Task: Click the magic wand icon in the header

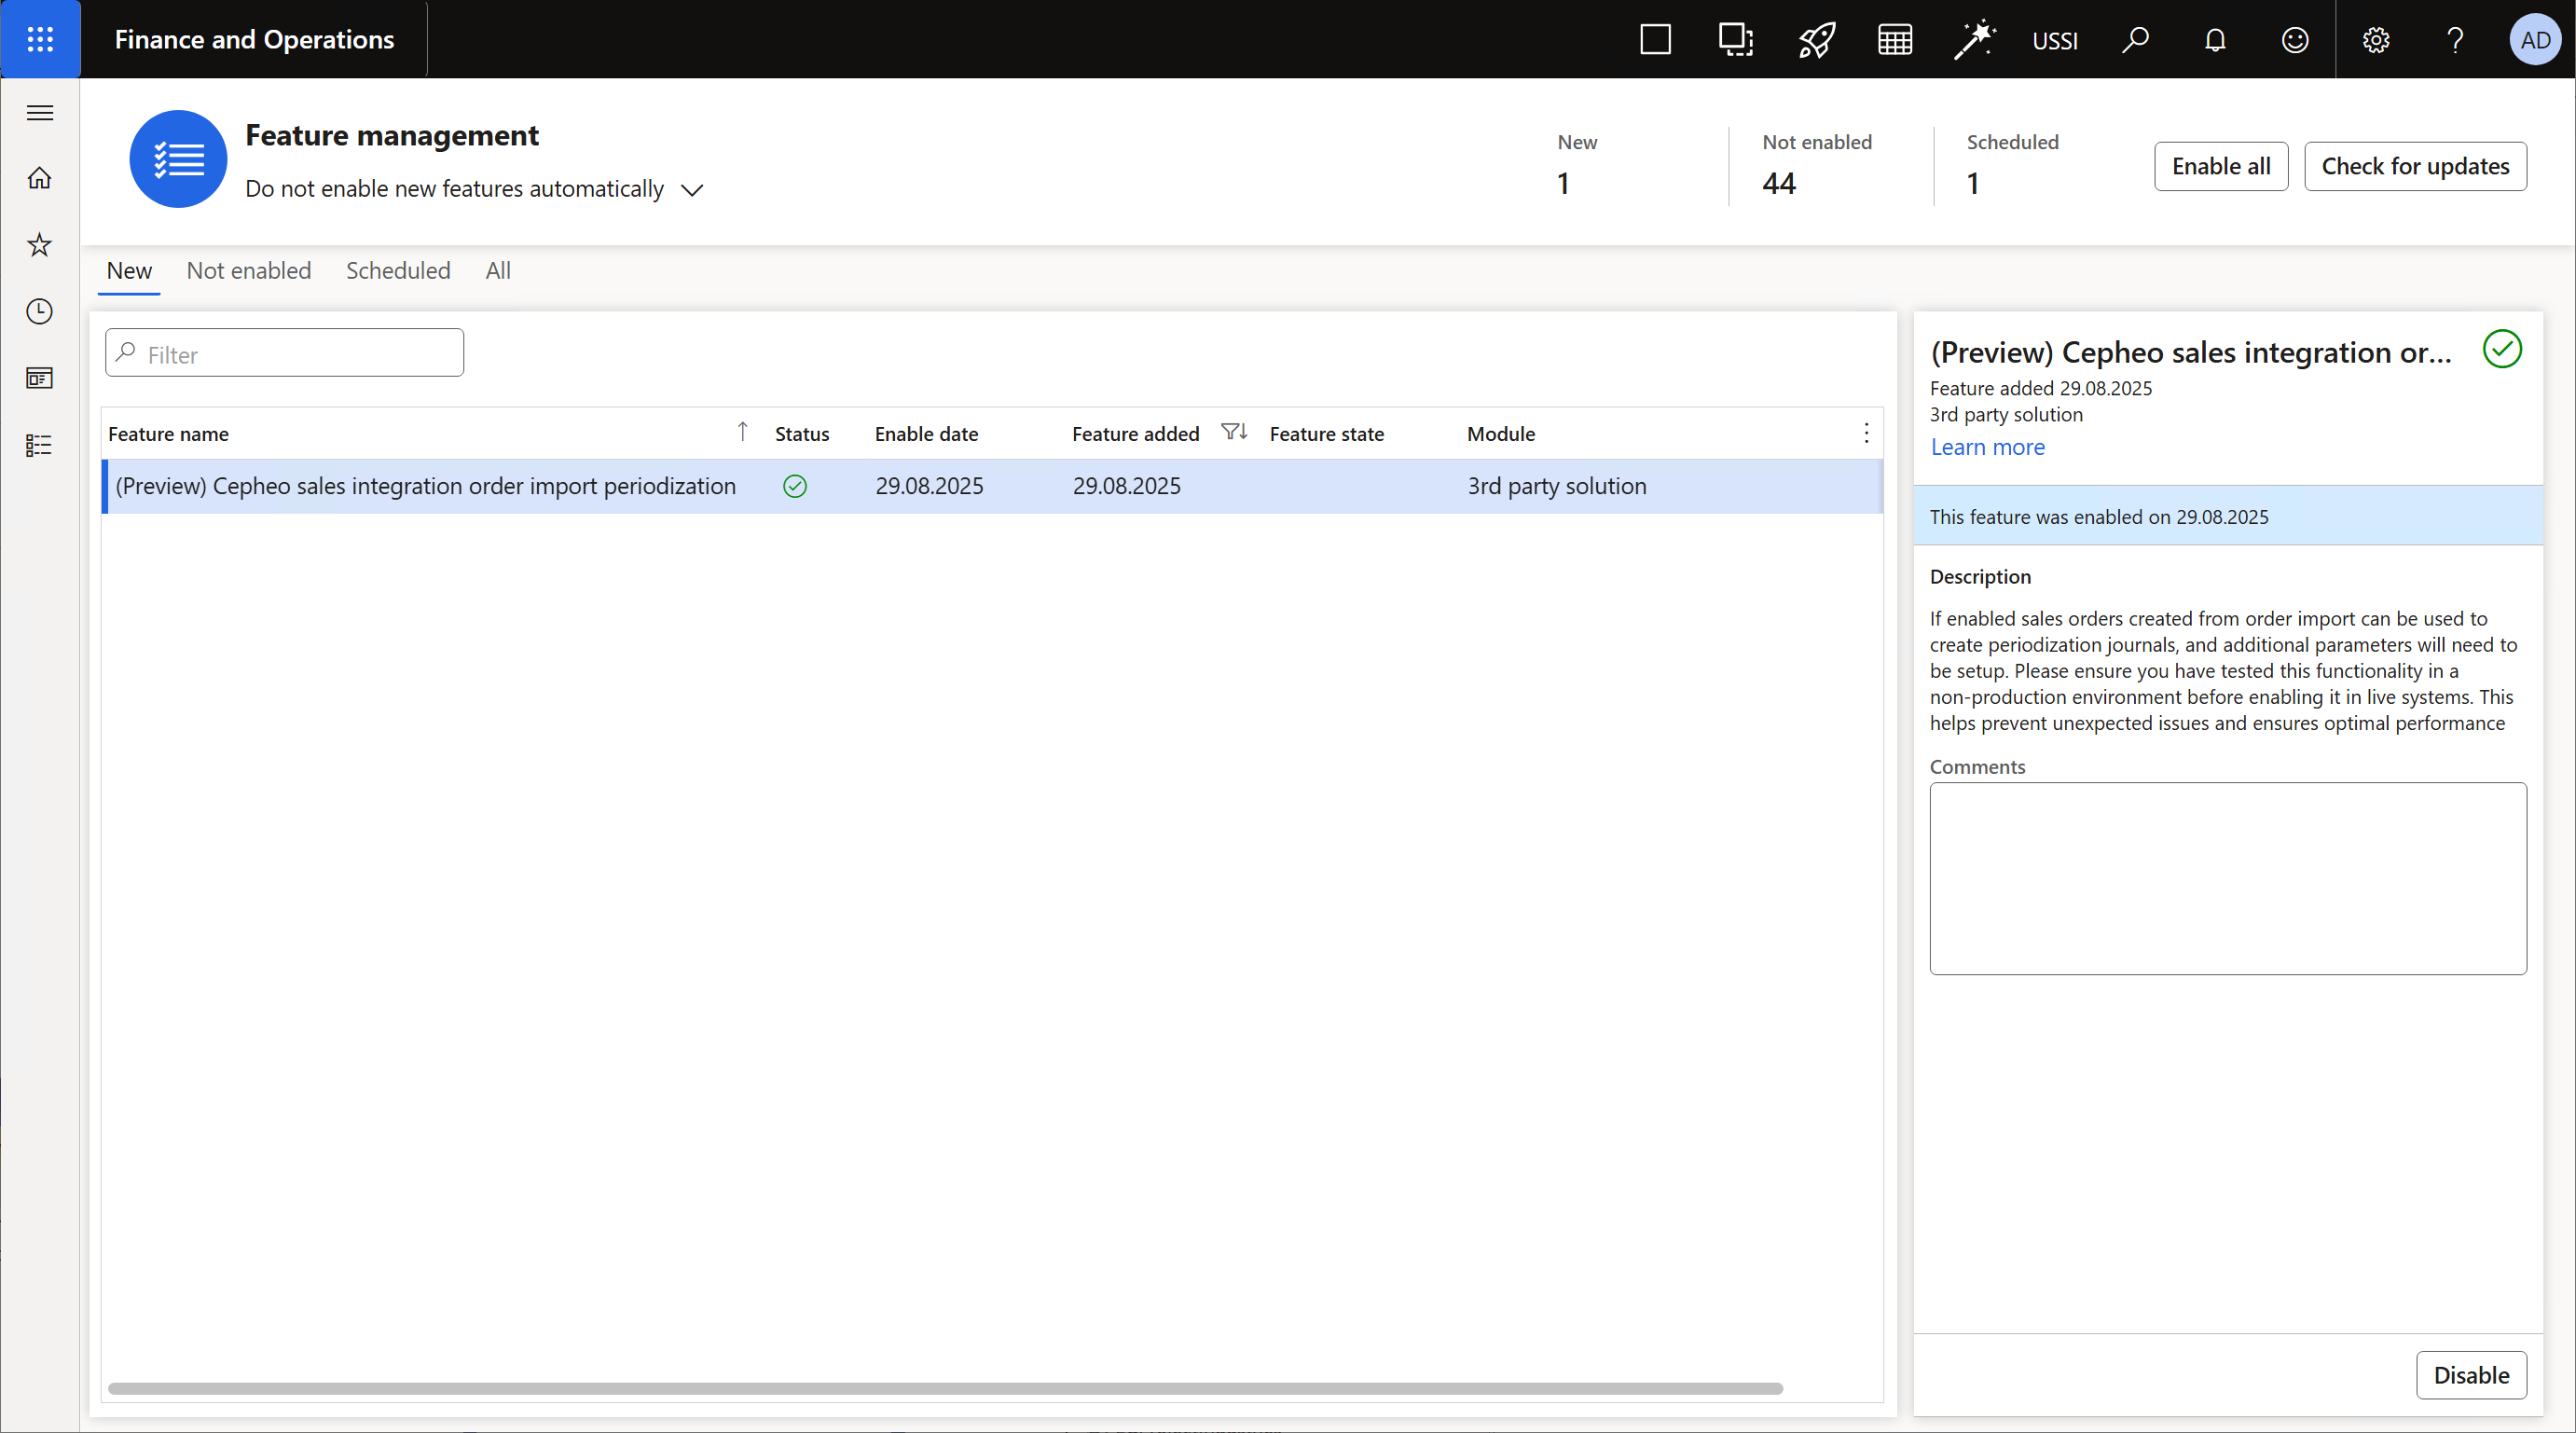Action: (1974, 40)
